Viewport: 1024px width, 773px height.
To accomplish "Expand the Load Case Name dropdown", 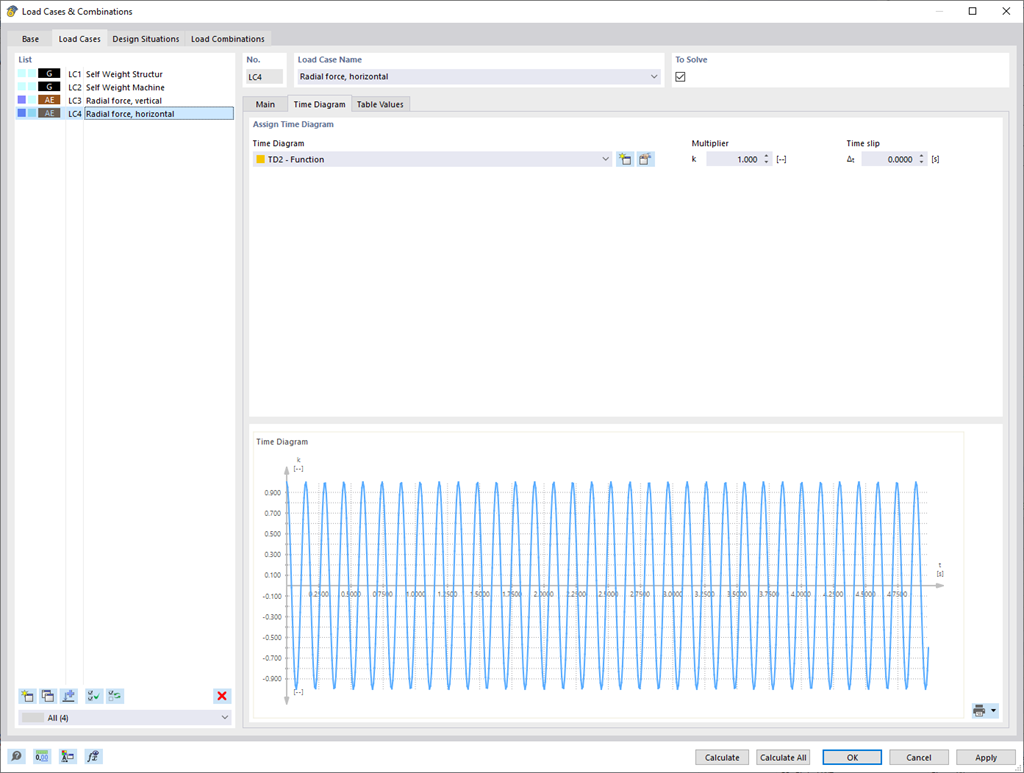I will [654, 76].
